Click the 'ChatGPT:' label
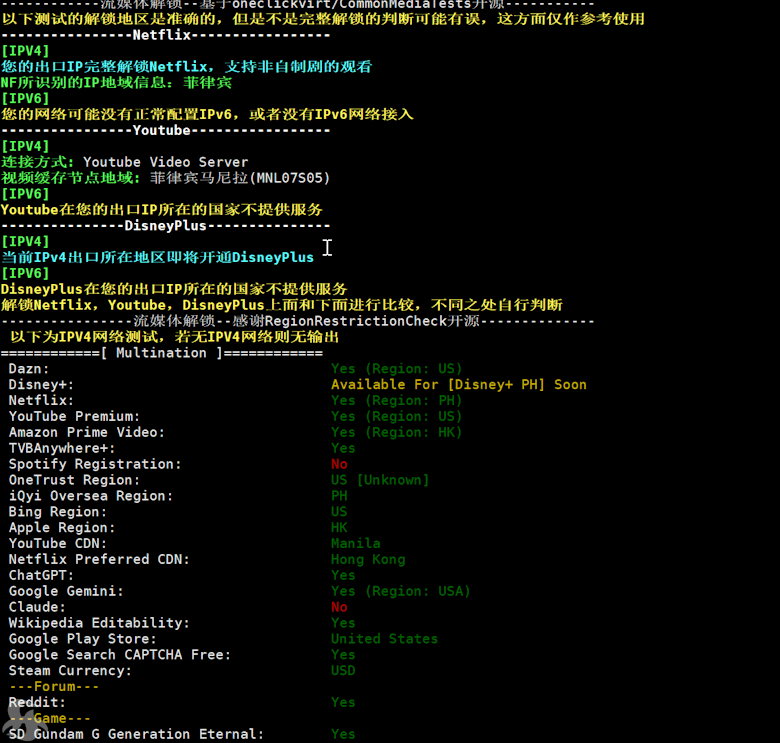The height and width of the screenshot is (743, 780). coord(41,575)
